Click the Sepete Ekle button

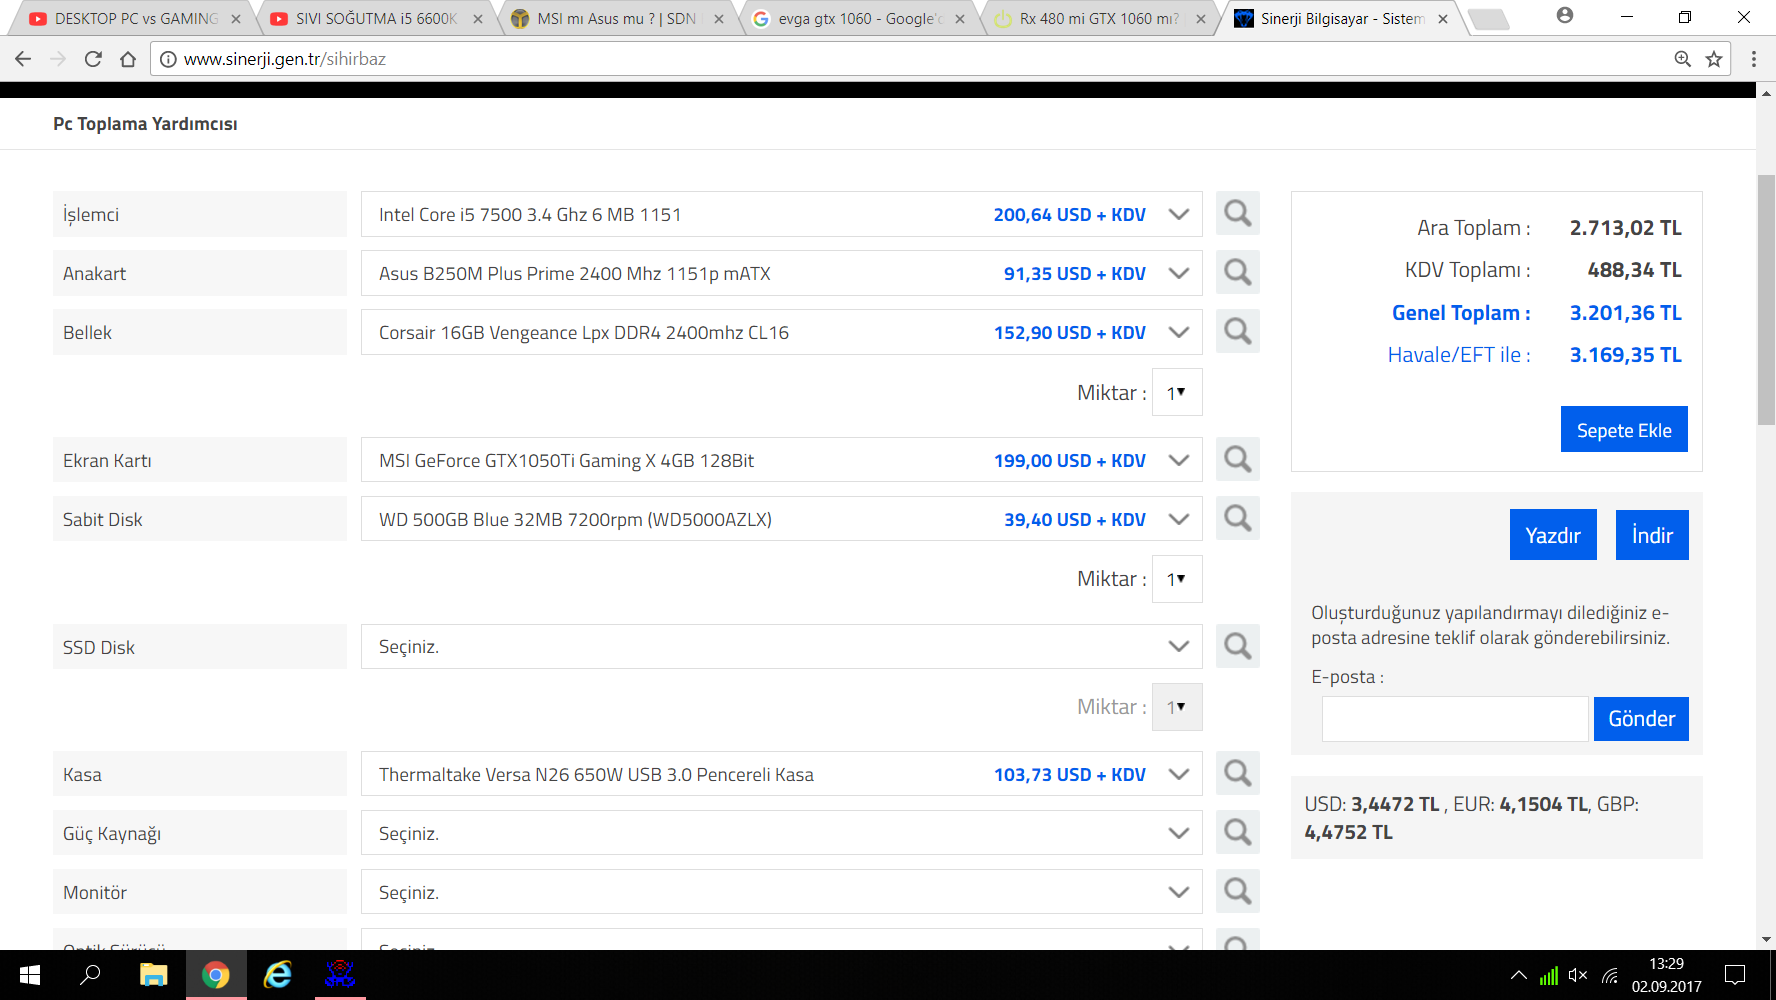point(1624,429)
